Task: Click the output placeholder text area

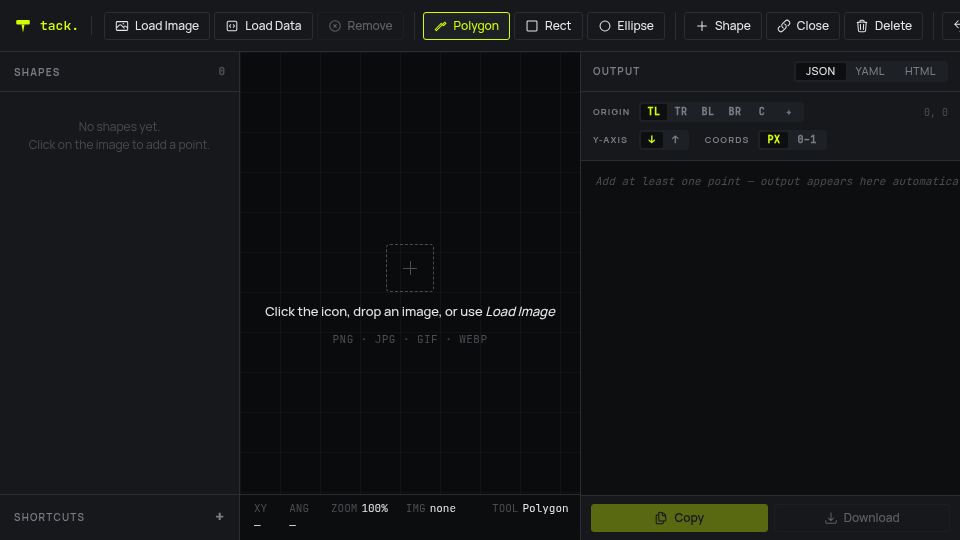Action: tap(776, 181)
